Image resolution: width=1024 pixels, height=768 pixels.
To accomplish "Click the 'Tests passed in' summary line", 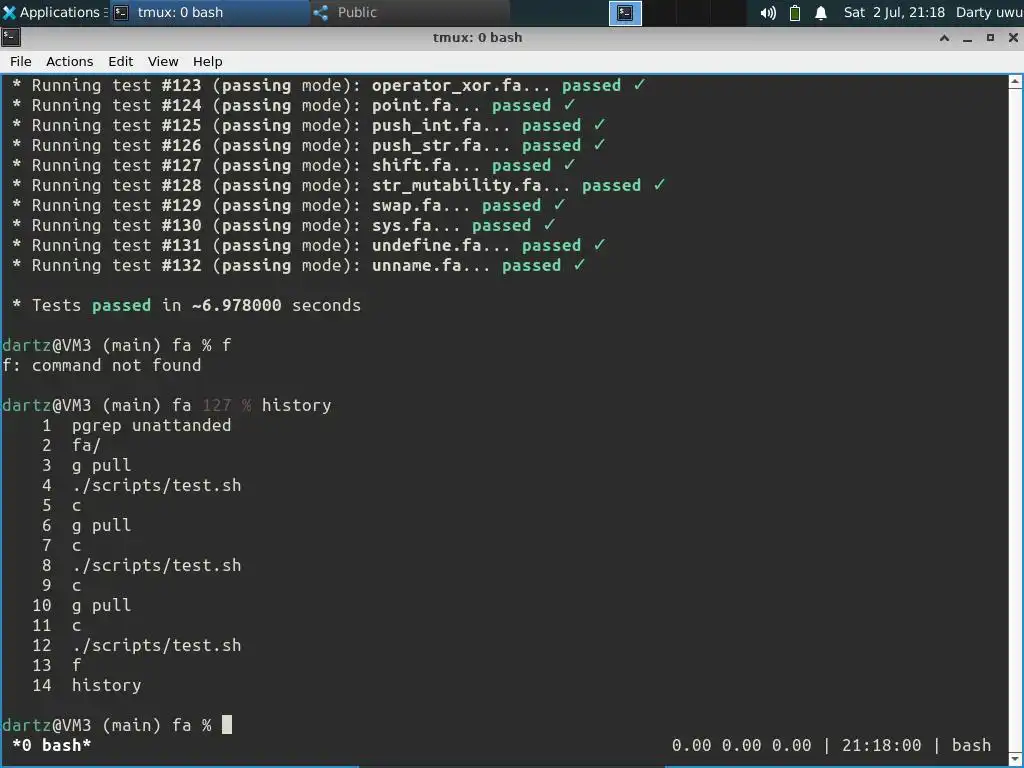I will [186, 305].
